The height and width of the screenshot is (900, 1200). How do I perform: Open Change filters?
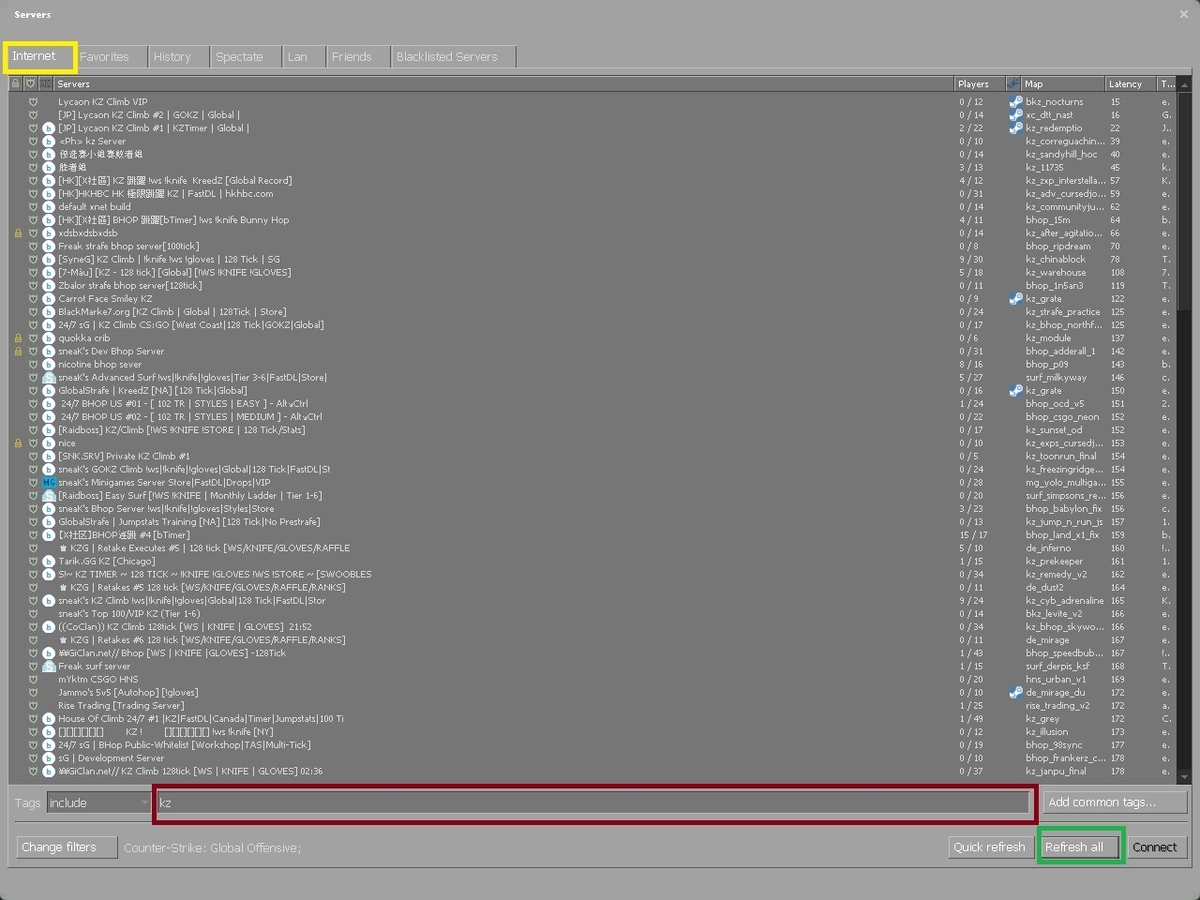pyautogui.click(x=67, y=847)
